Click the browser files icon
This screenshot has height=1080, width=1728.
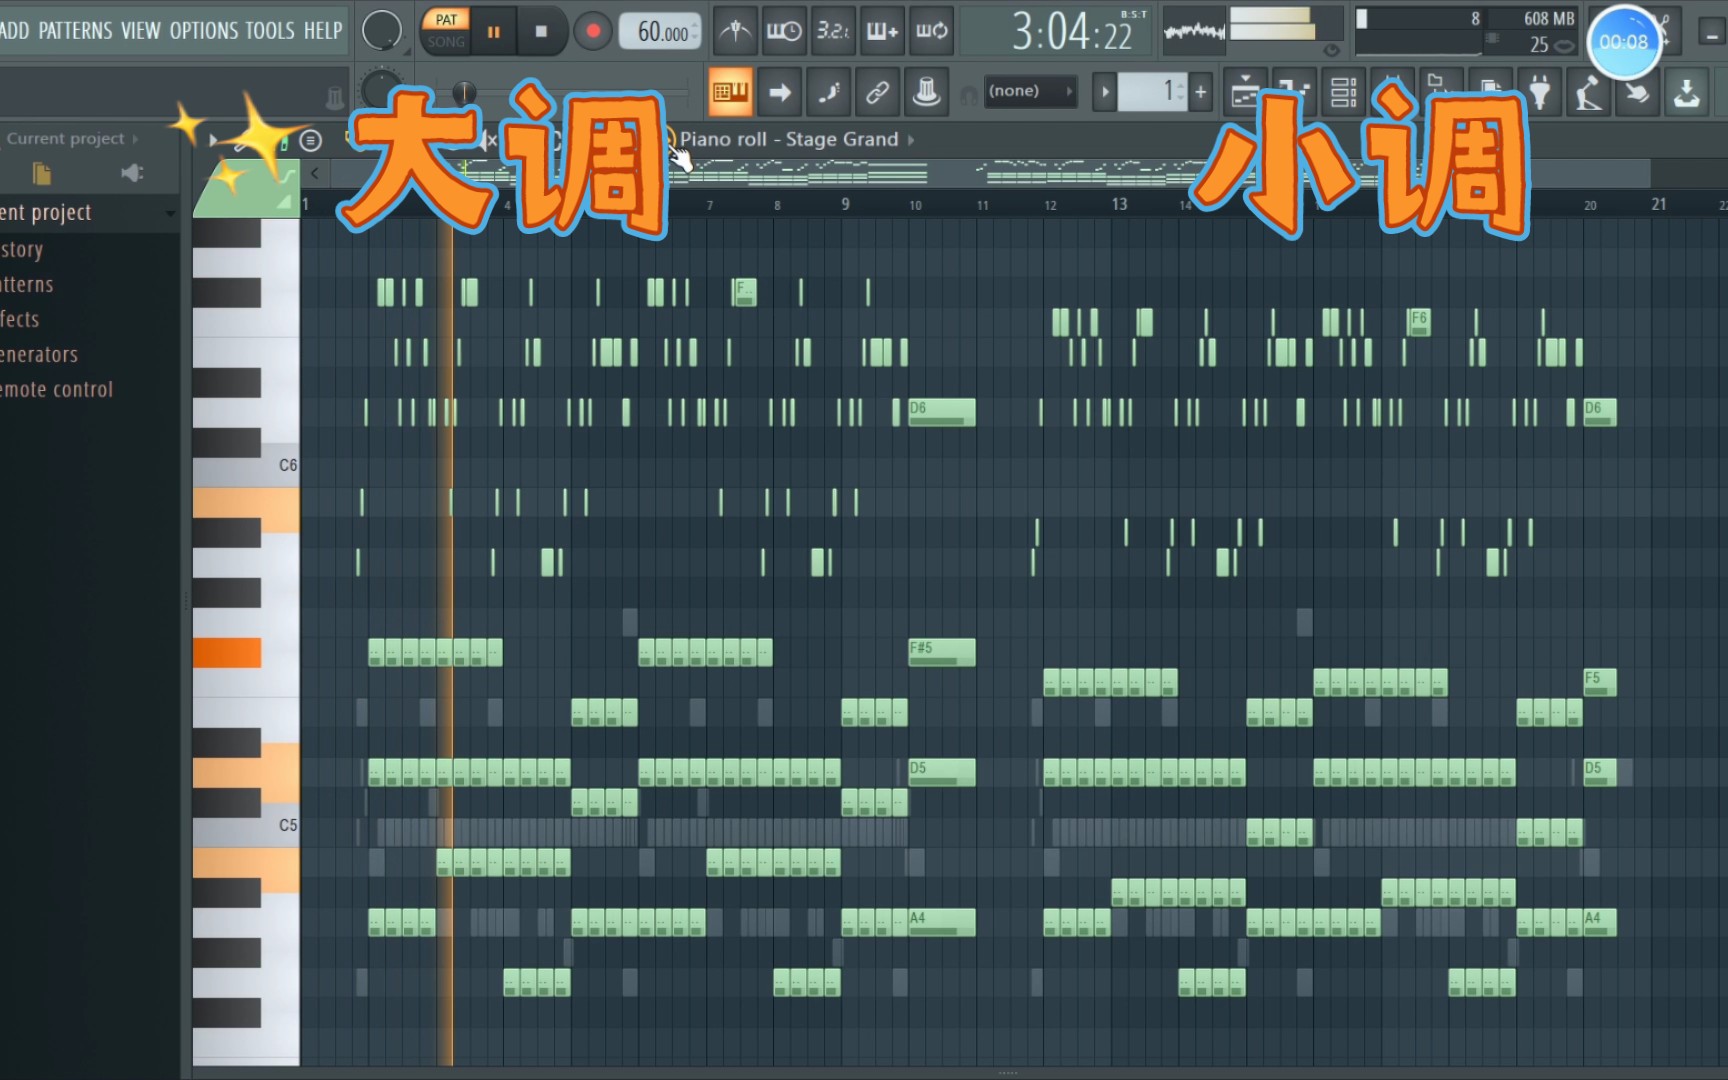tap(41, 174)
